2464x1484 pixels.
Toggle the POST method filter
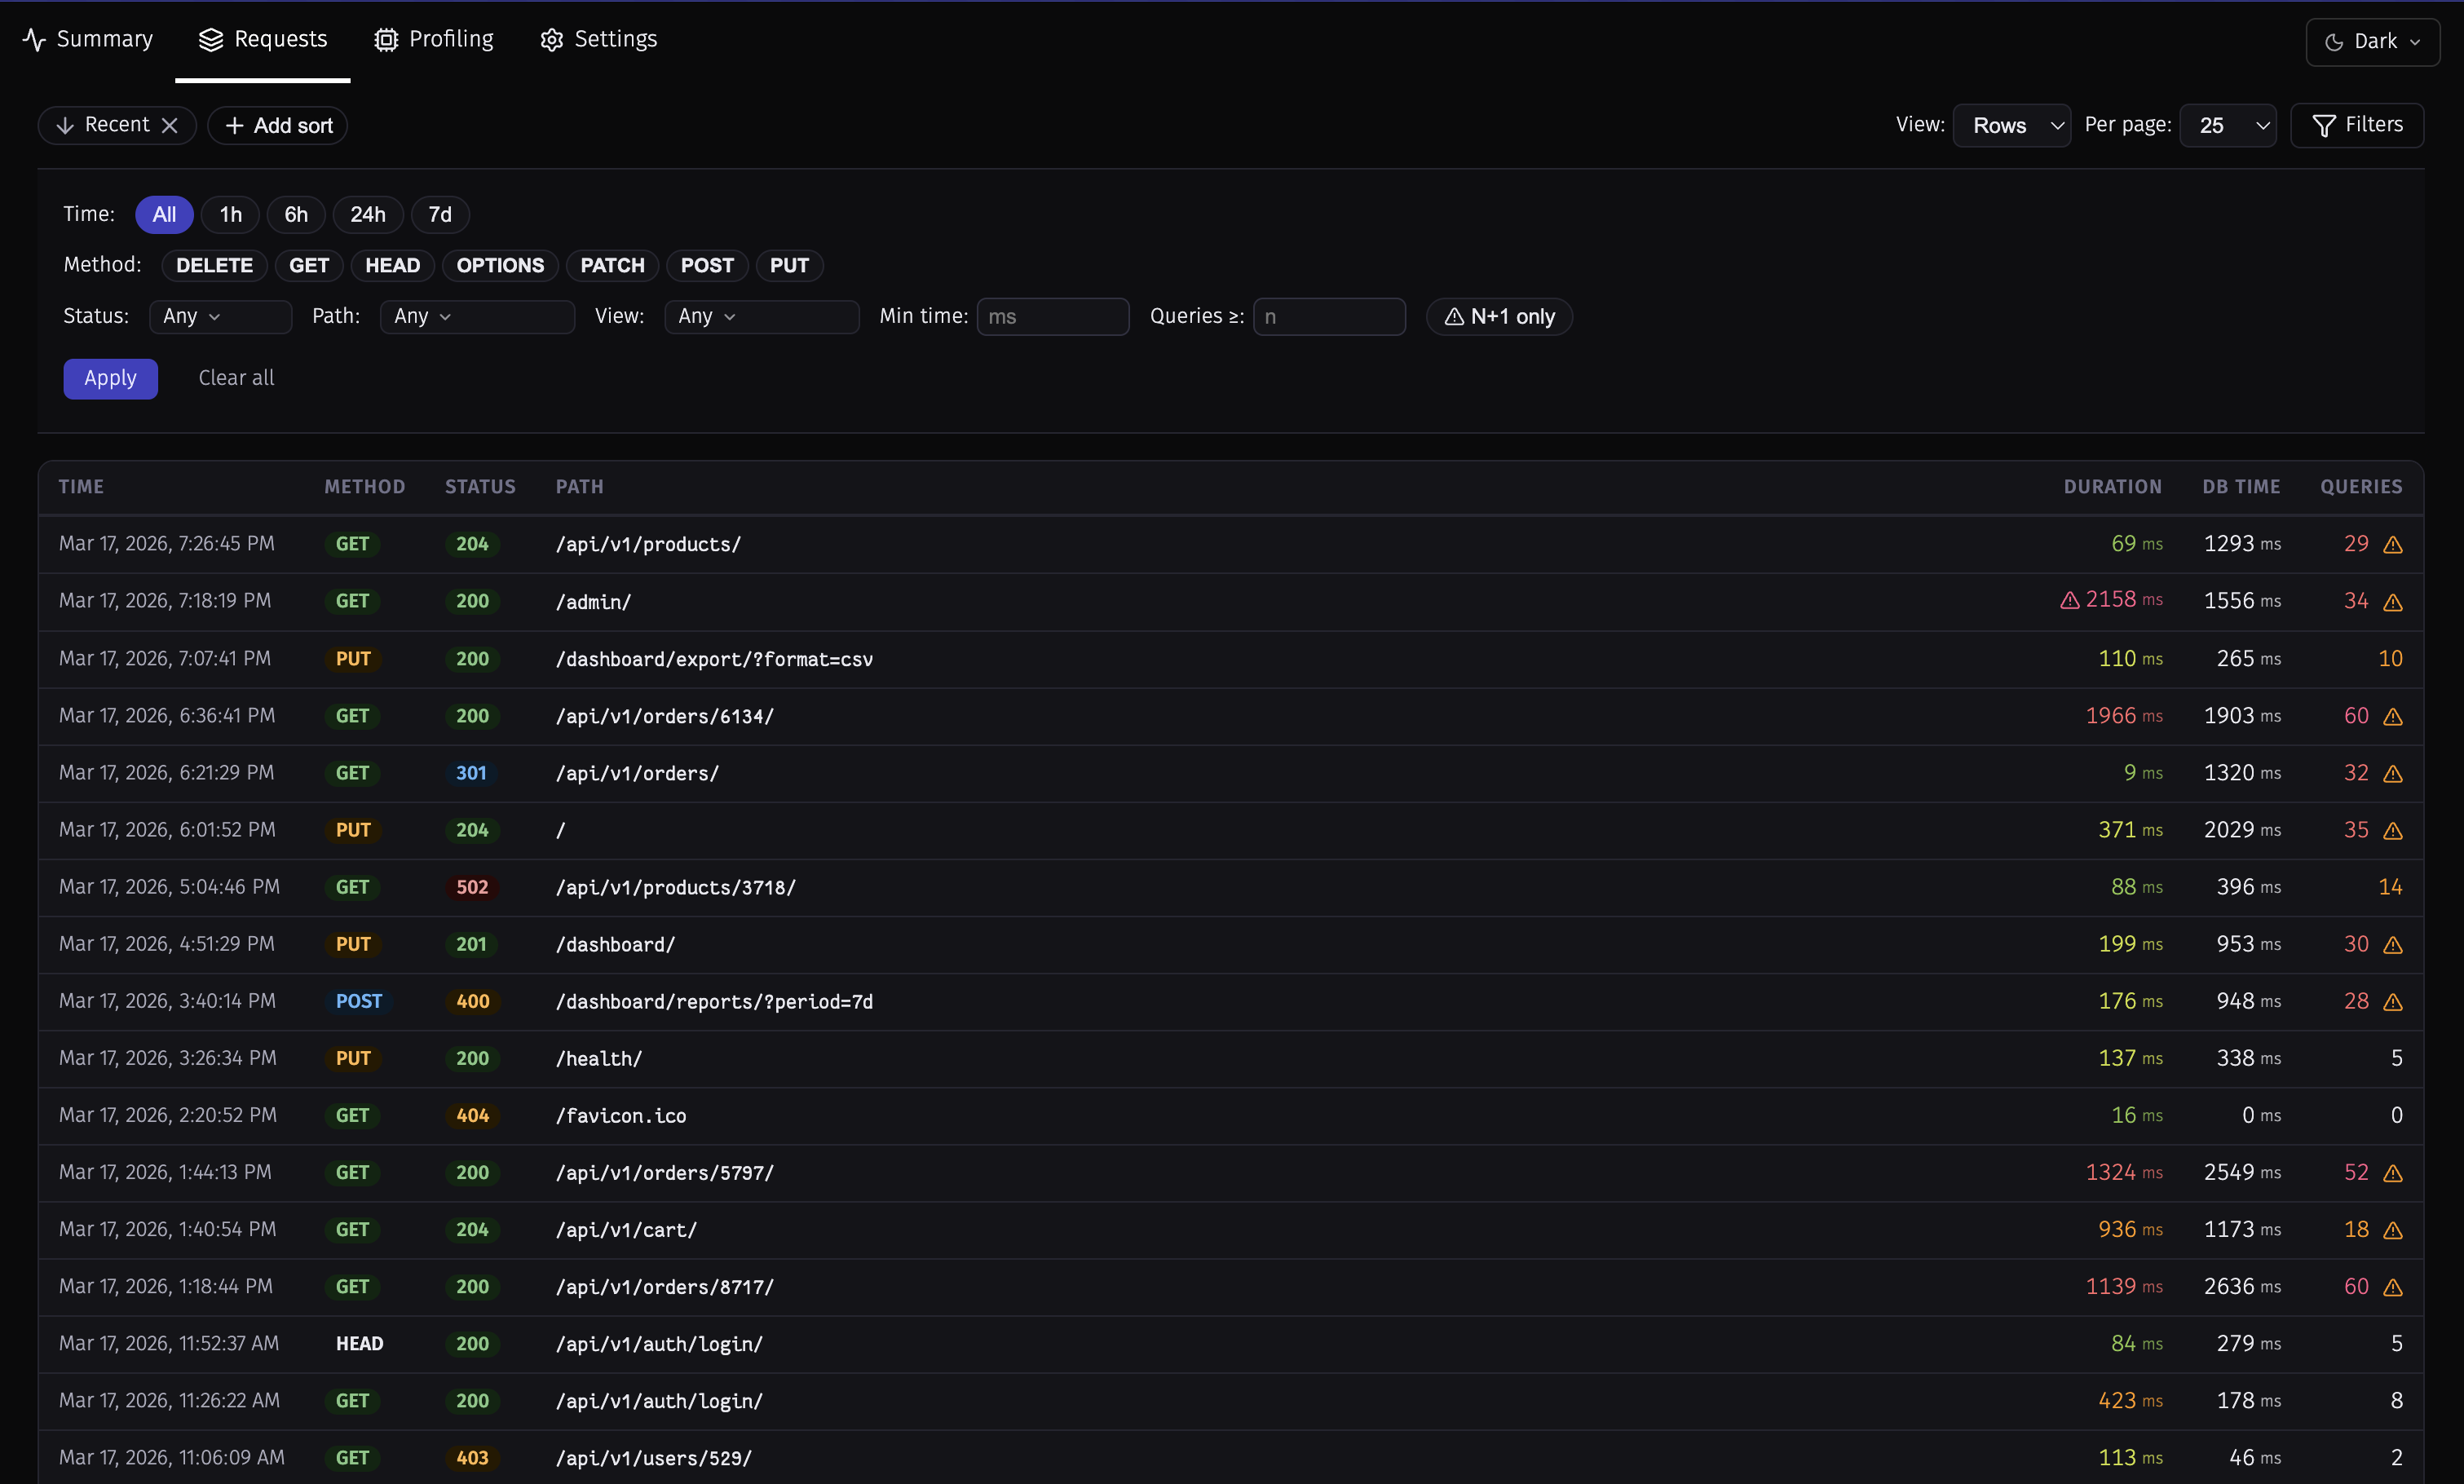coord(707,265)
